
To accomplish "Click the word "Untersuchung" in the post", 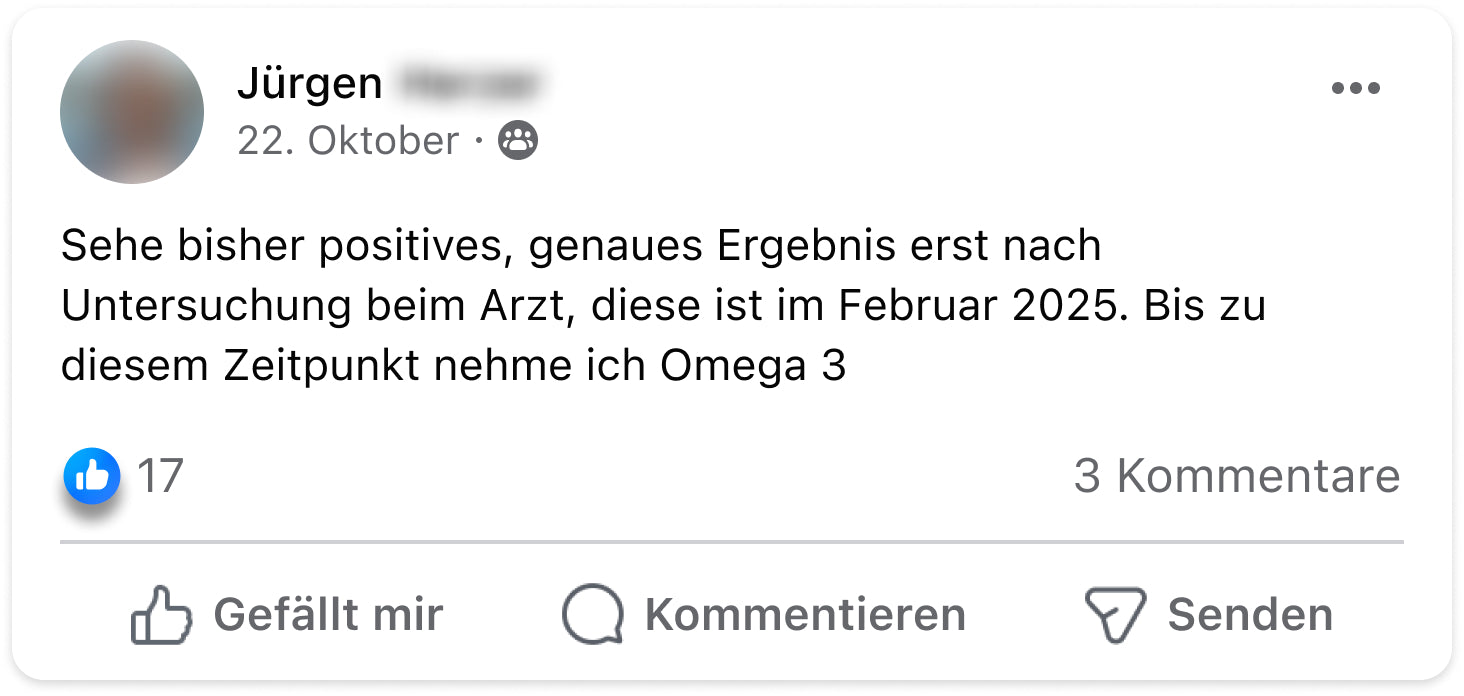I will click(205, 306).
